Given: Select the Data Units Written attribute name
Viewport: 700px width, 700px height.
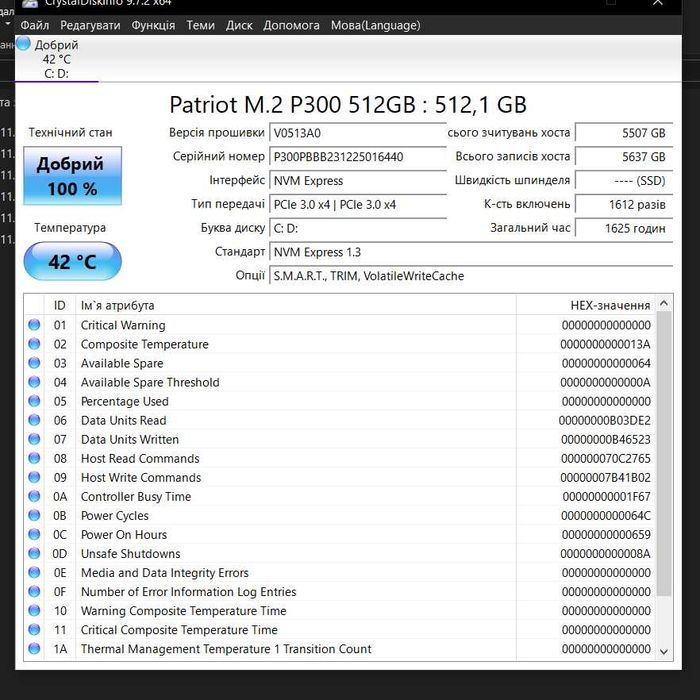Looking at the screenshot, I should 129,440.
